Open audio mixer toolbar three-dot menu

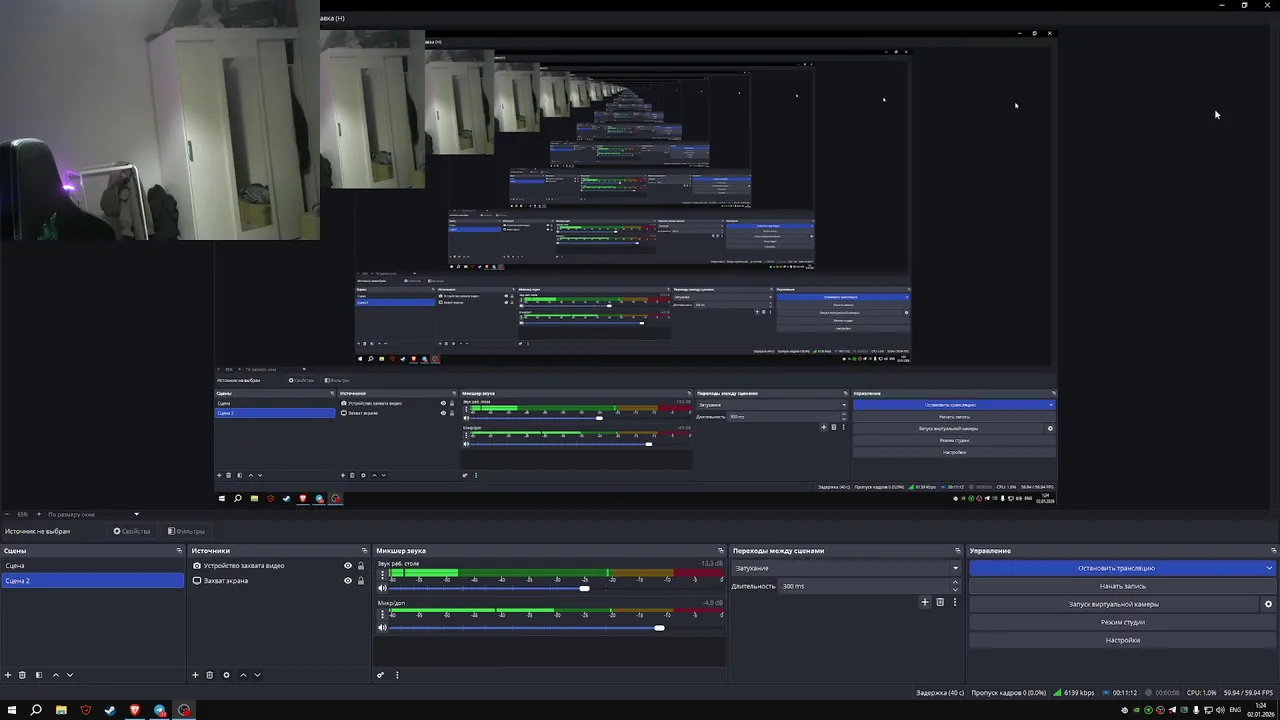click(x=397, y=675)
